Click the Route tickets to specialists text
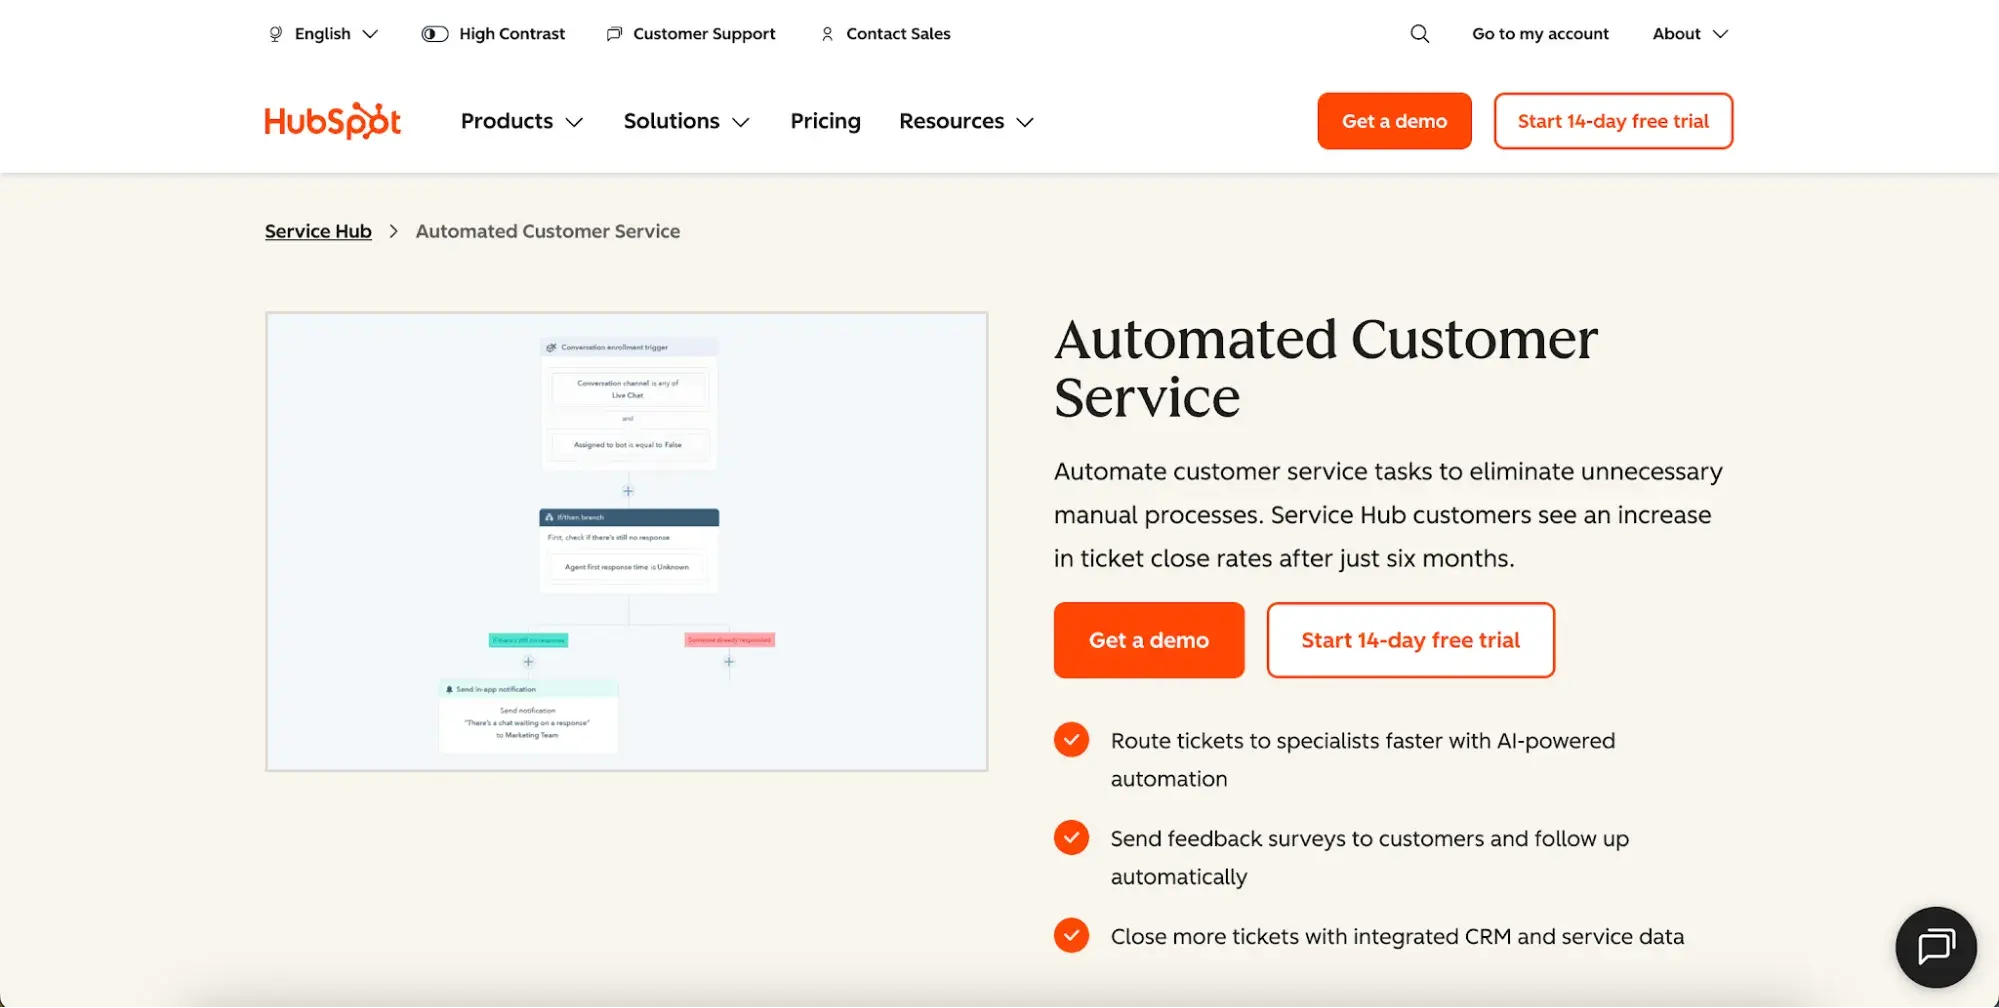The height and width of the screenshot is (1008, 1999). pos(1362,760)
